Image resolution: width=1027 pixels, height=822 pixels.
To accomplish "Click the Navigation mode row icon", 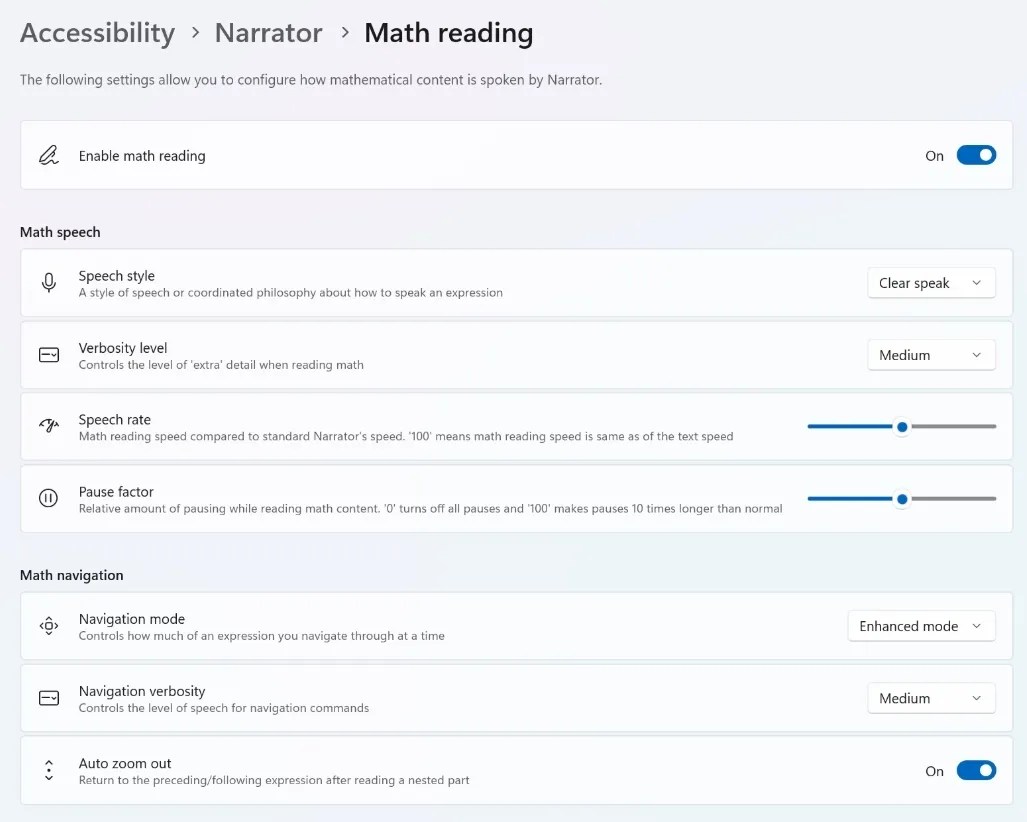I will 48,626.
